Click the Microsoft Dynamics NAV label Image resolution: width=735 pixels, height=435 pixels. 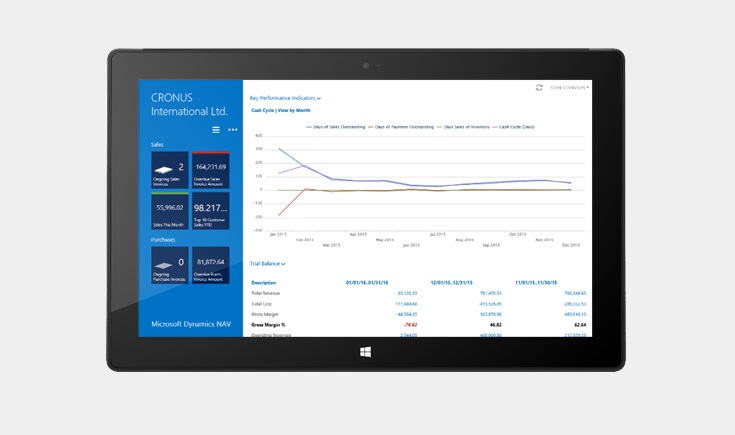click(191, 324)
